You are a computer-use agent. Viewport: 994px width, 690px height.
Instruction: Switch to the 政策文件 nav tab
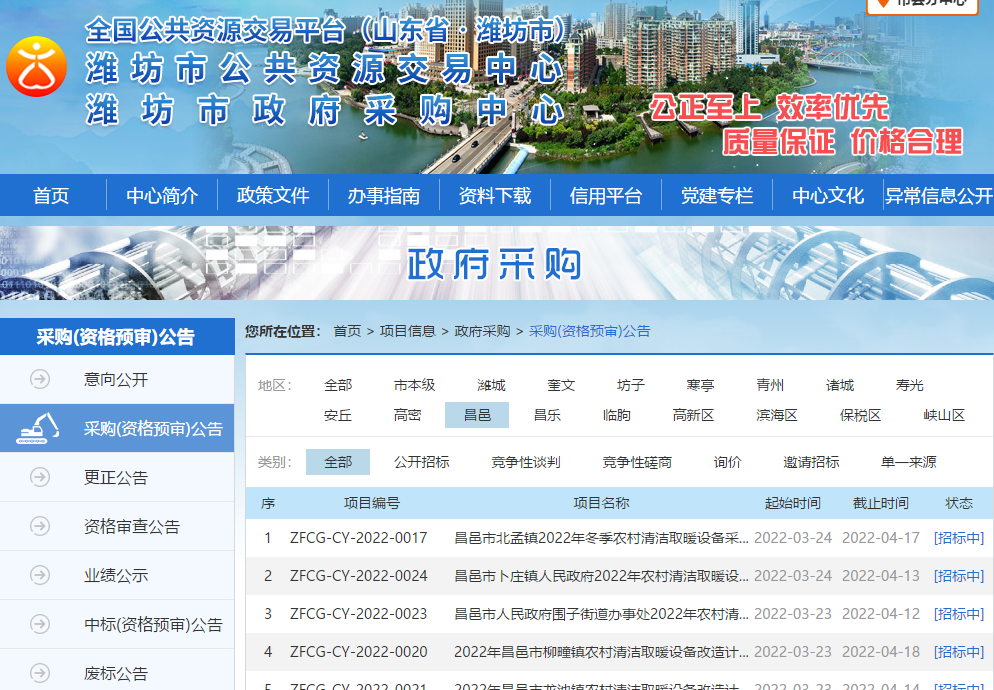point(273,196)
